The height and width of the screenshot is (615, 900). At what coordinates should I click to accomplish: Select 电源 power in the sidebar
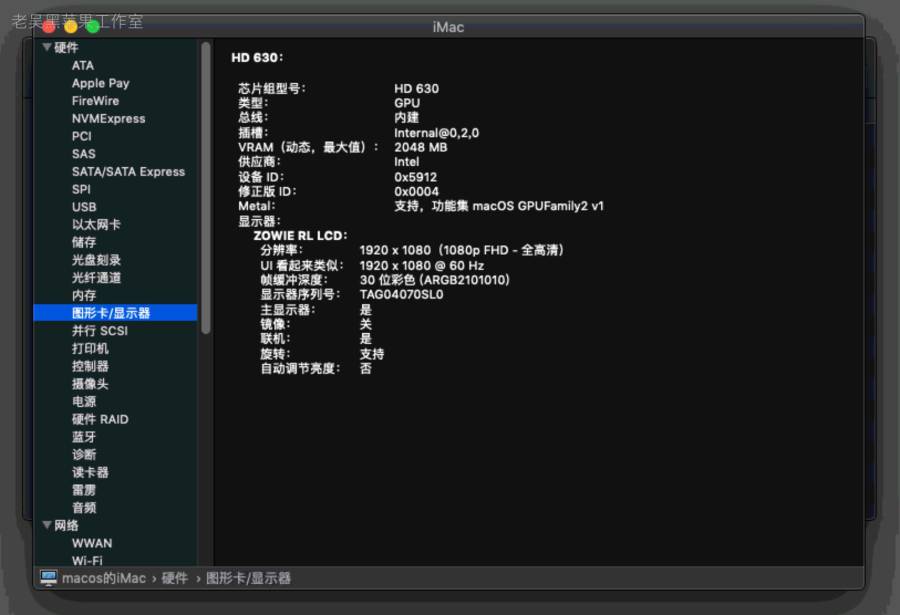click(84, 402)
